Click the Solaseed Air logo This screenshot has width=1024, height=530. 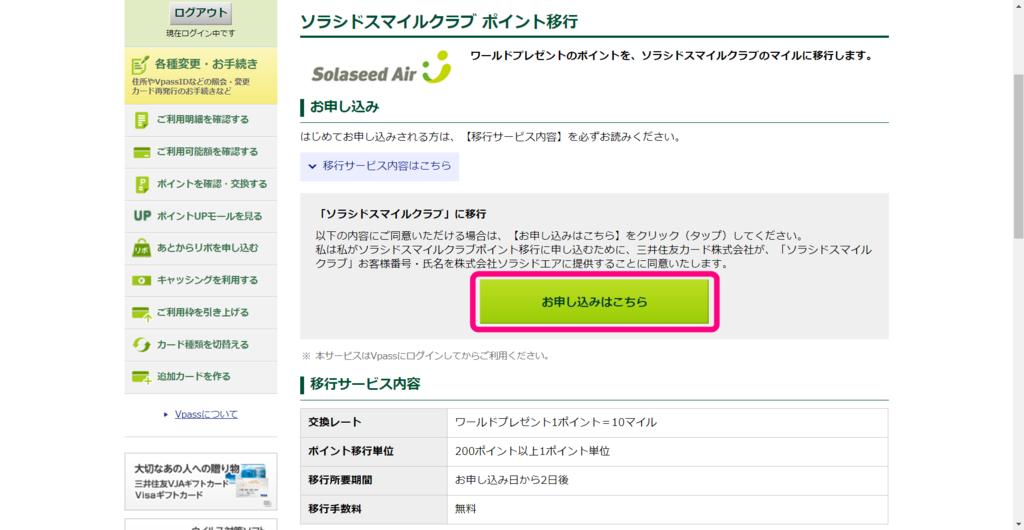pos(381,68)
